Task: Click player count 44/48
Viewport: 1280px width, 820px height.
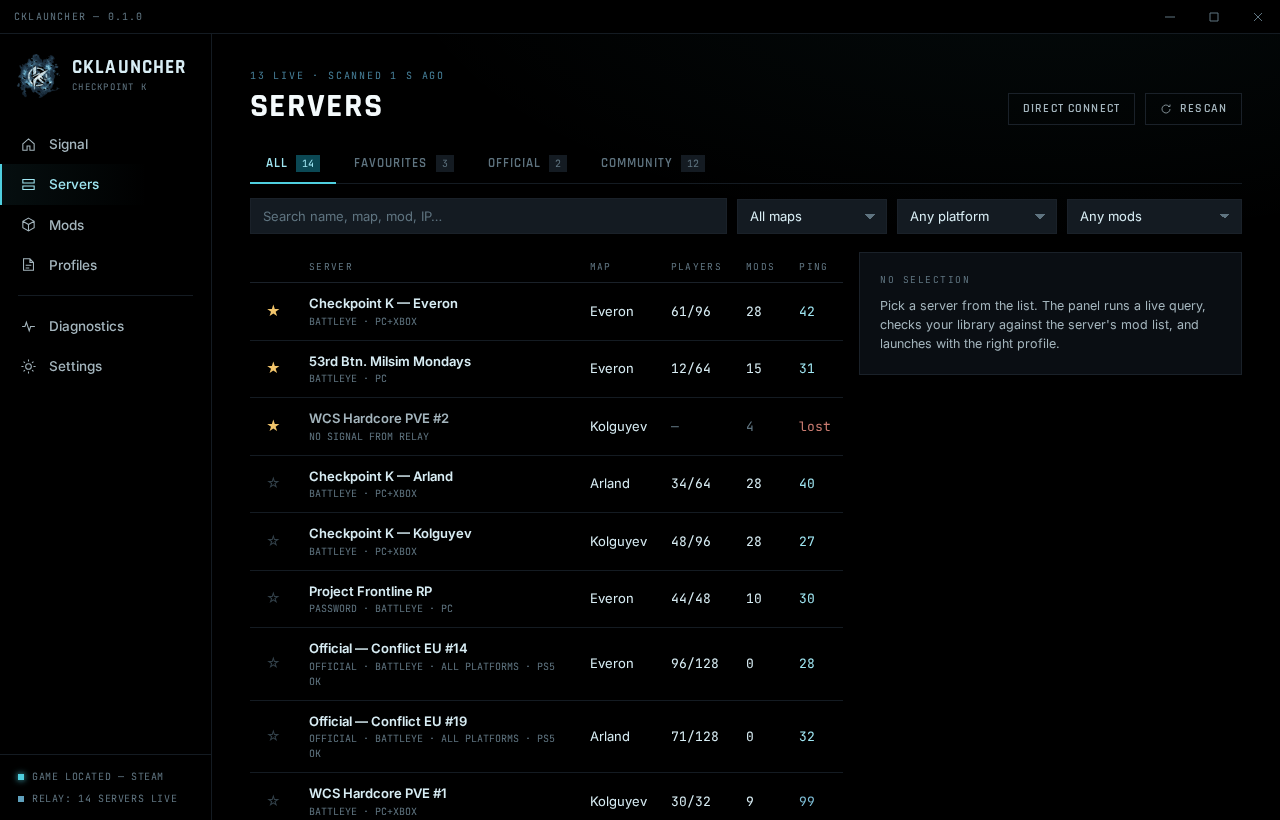Action: (691, 598)
